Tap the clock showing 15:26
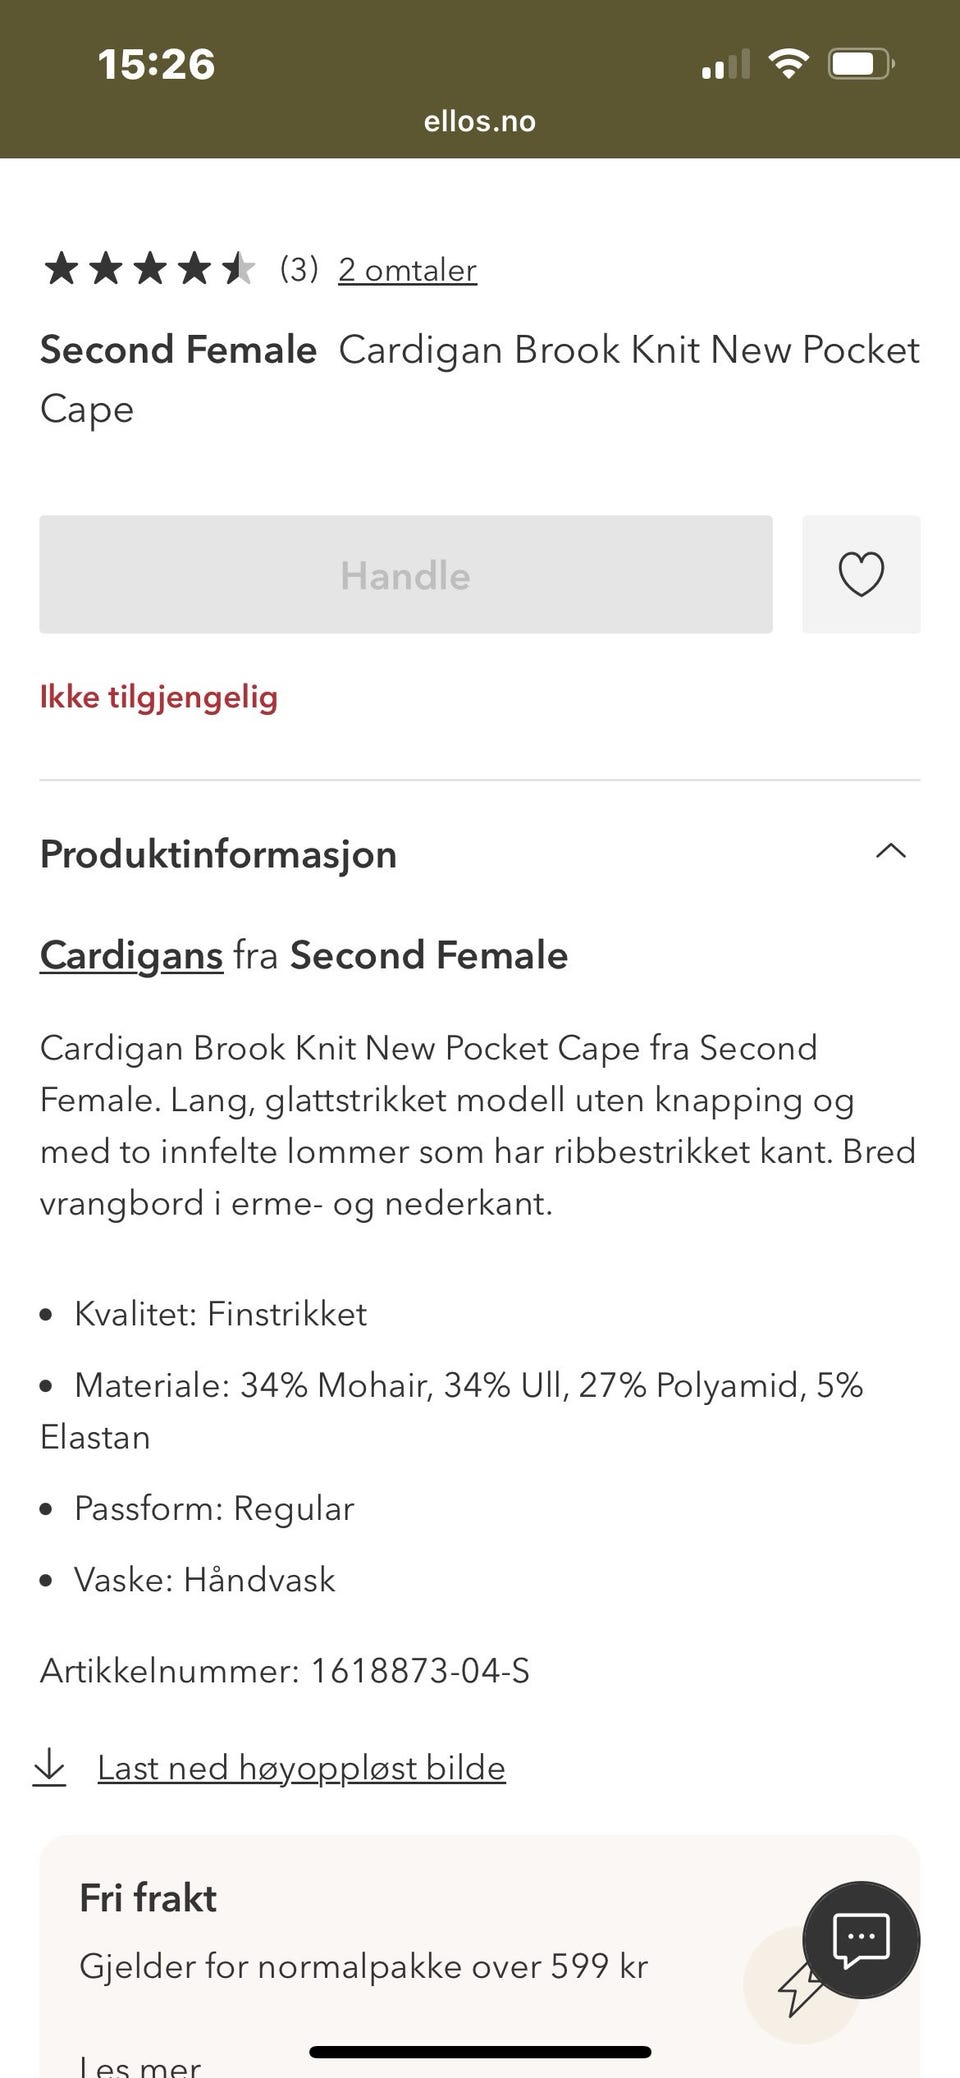The width and height of the screenshot is (960, 2078). pyautogui.click(x=156, y=63)
